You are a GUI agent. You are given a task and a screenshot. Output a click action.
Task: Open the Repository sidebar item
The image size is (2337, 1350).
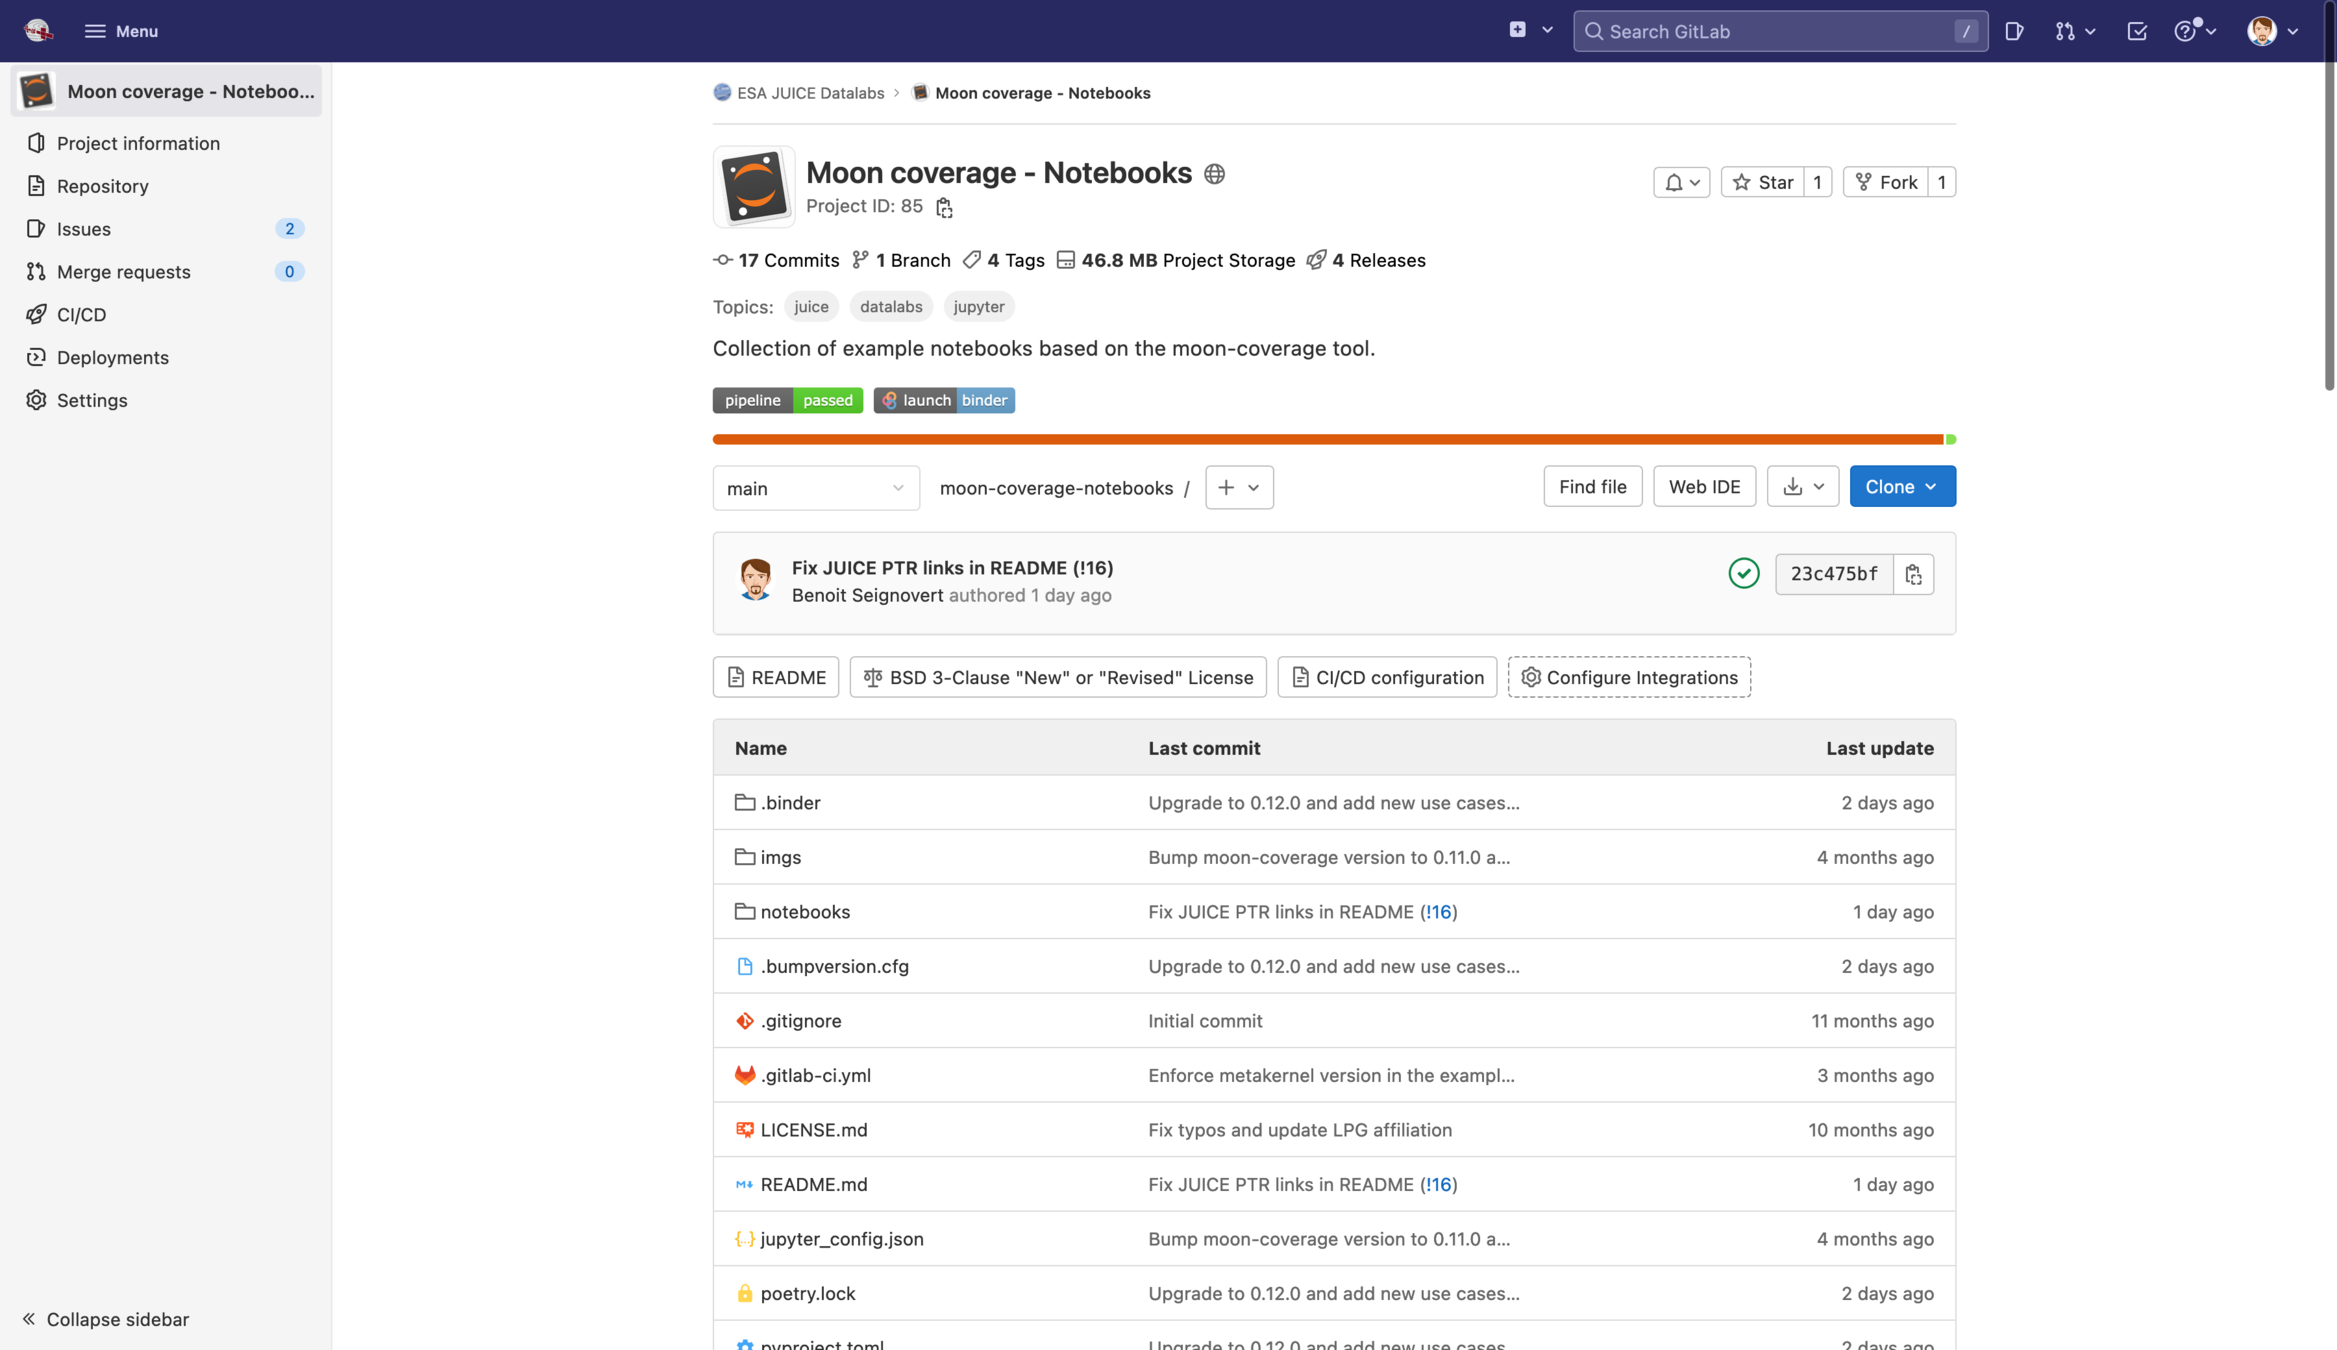click(103, 186)
